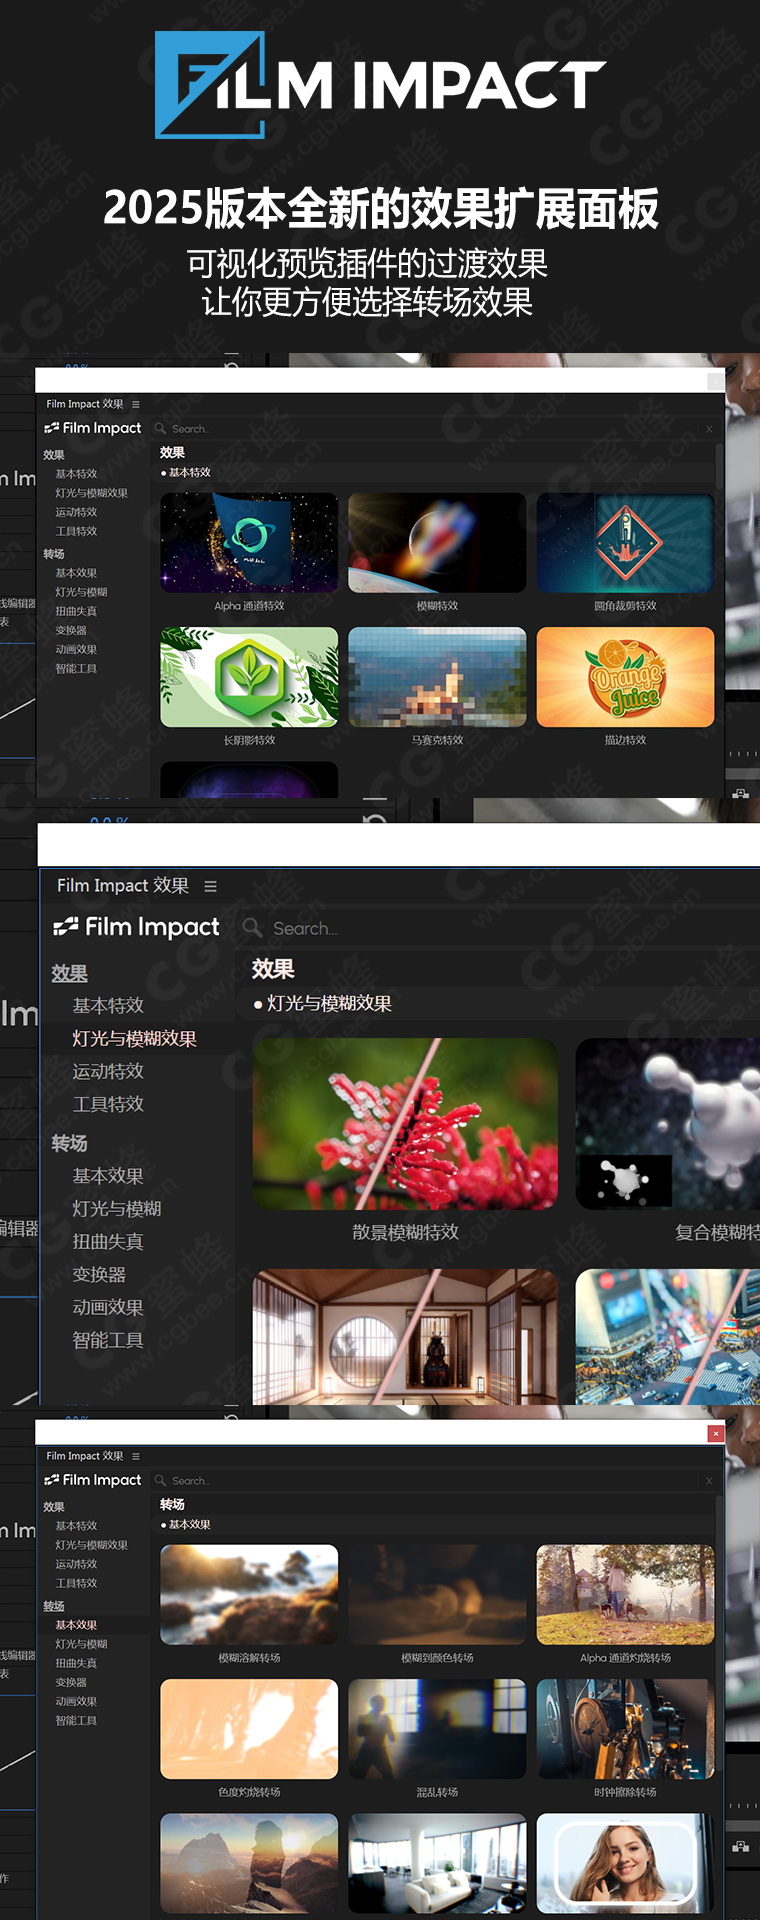The height and width of the screenshot is (1920, 760).
Task: Click the 时钟擦除转场 thumbnail
Action: (625, 1729)
